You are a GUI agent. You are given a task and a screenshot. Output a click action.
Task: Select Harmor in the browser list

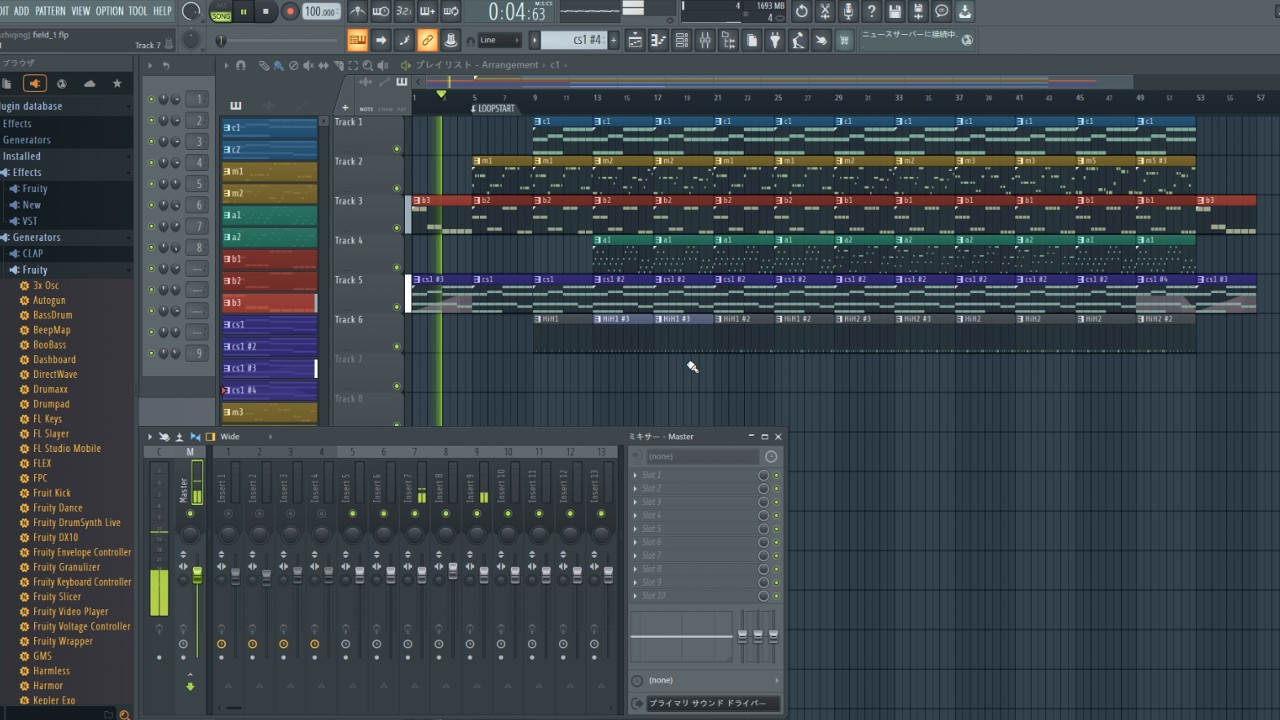point(48,686)
